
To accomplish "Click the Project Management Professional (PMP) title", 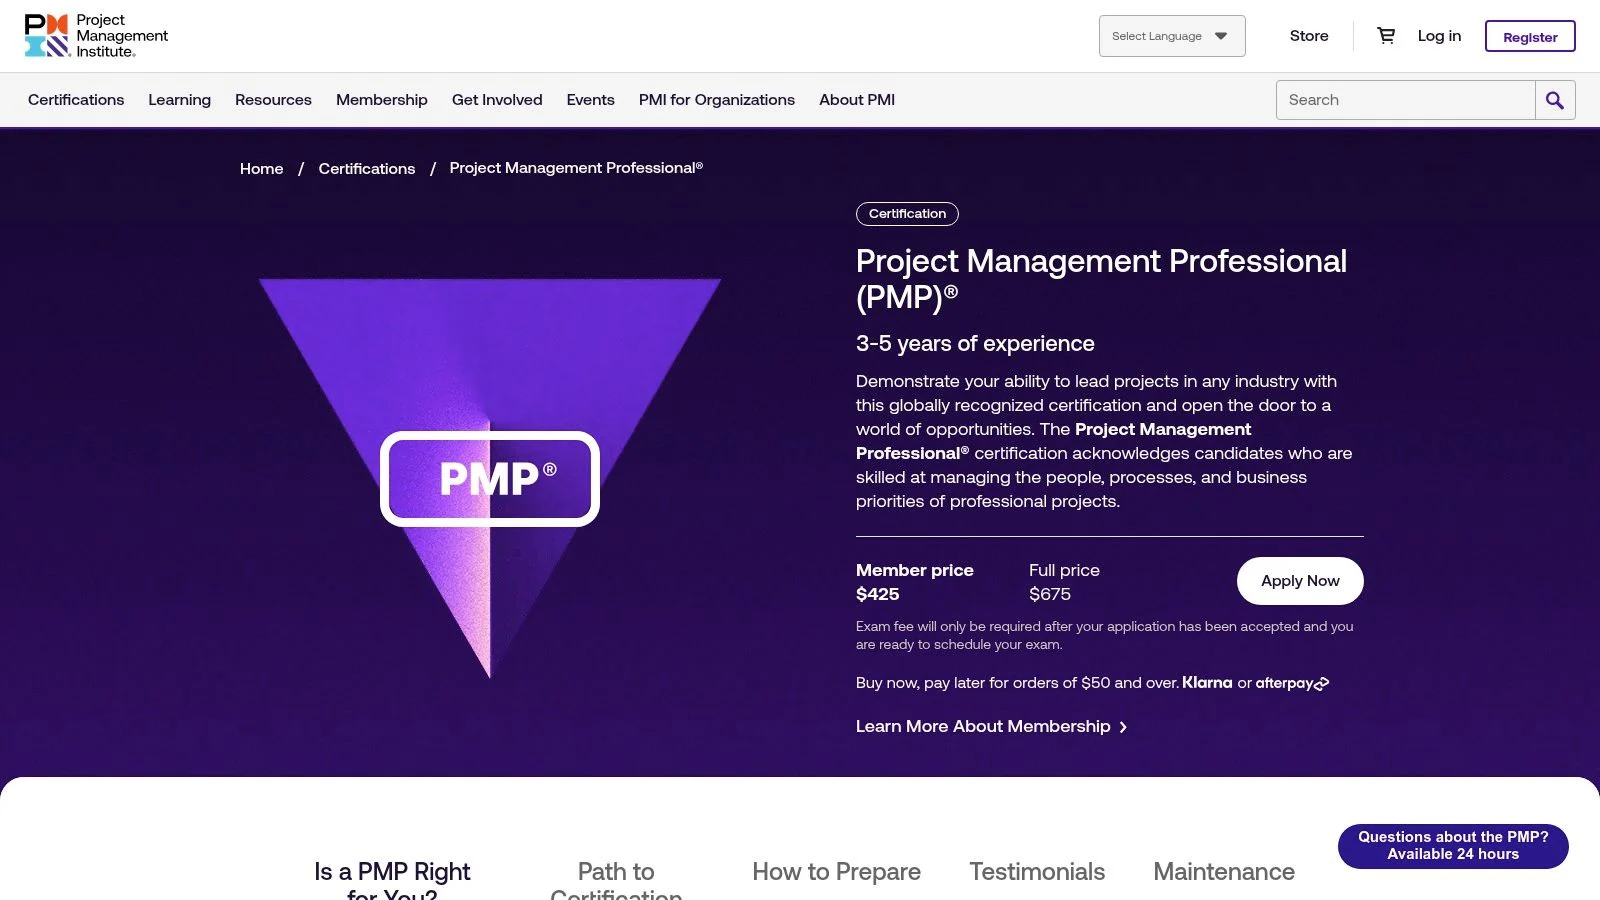I will tap(1101, 279).
